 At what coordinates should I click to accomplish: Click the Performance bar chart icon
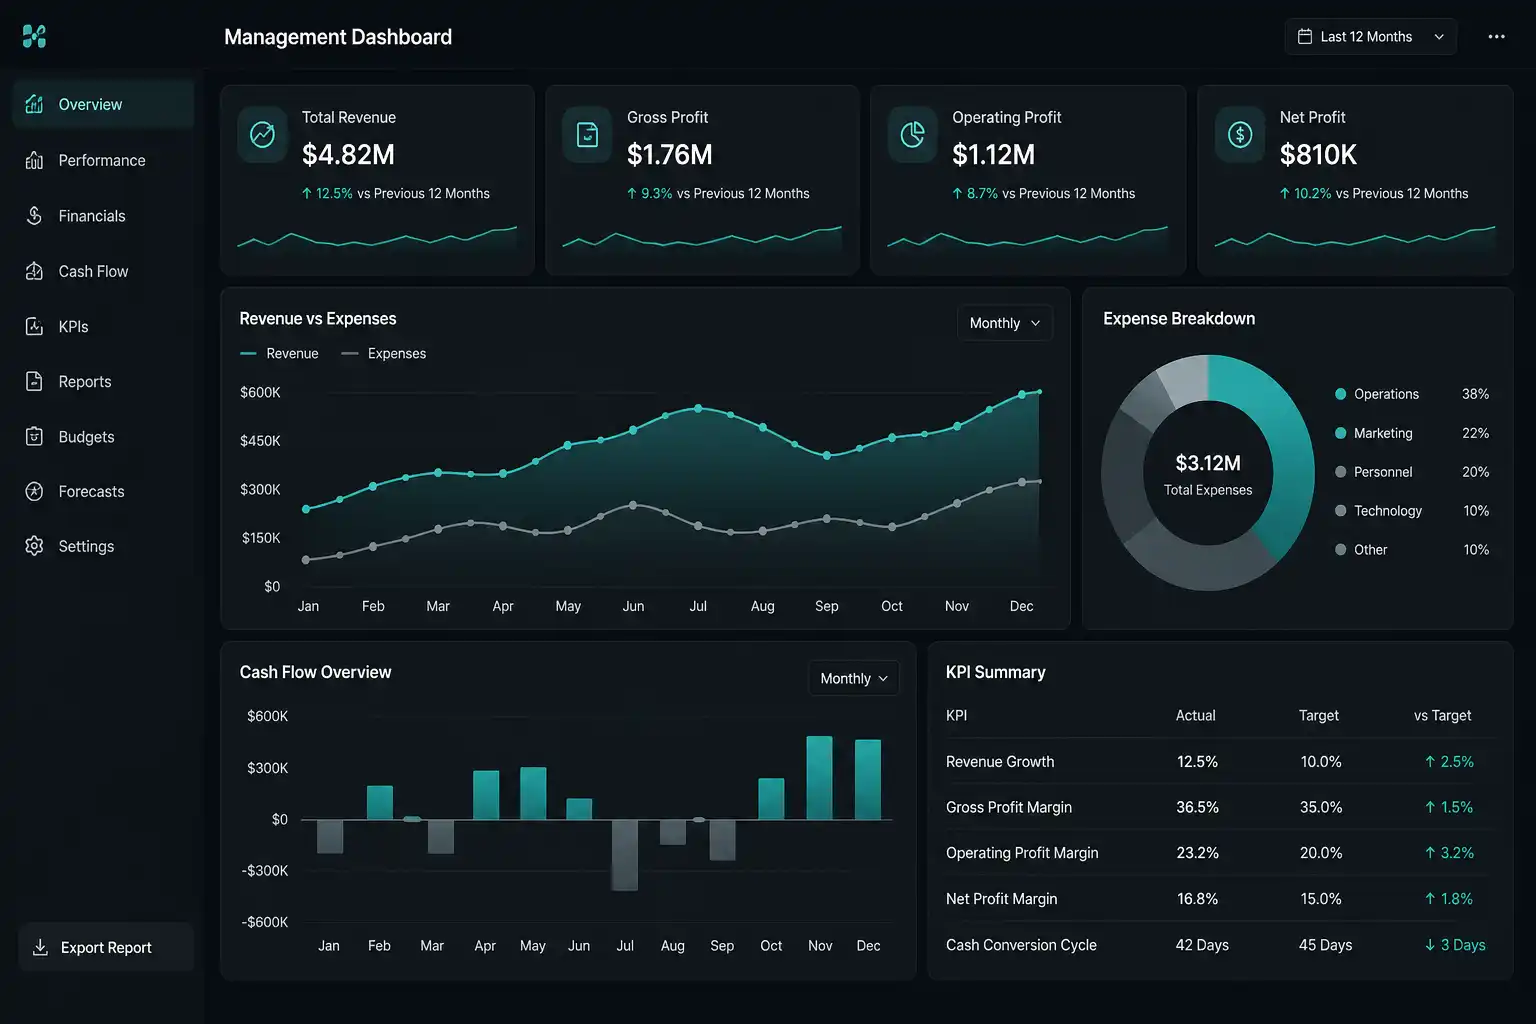(x=34, y=160)
